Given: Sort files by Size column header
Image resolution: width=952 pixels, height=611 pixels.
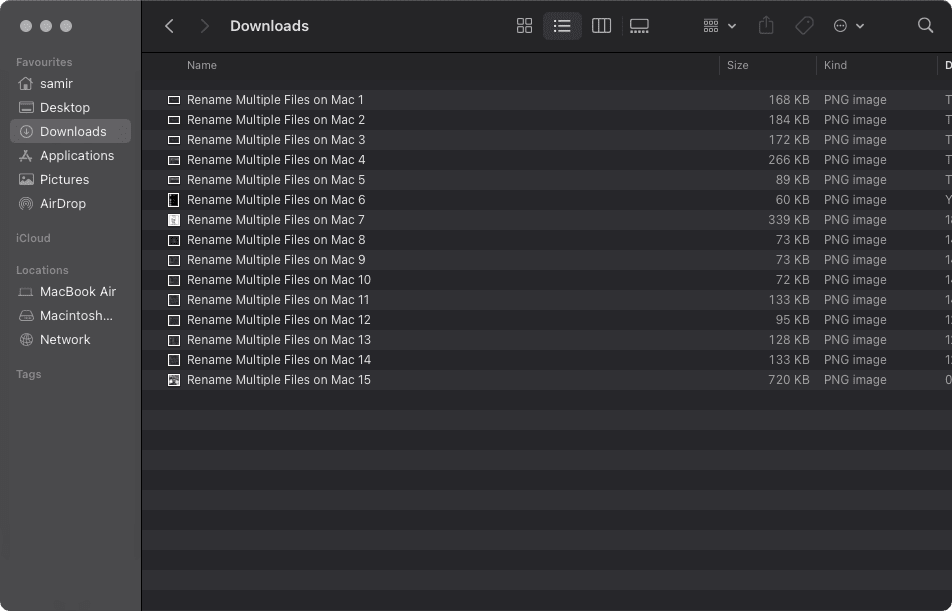Looking at the screenshot, I should (x=738, y=65).
